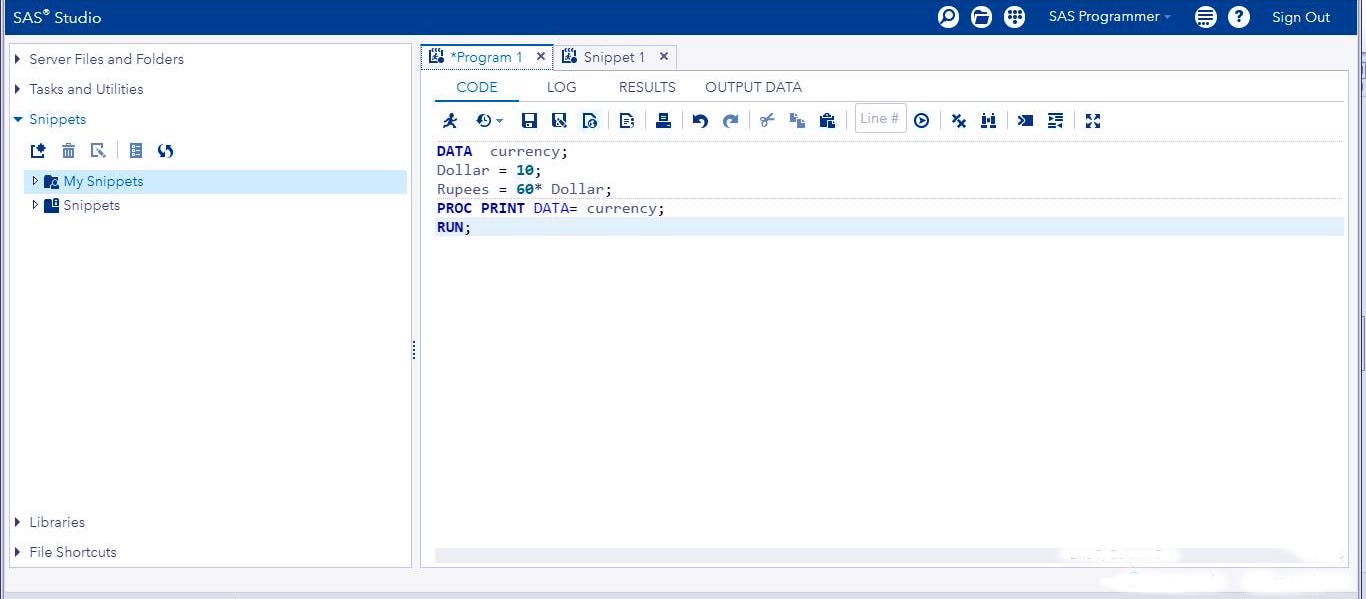Image resolution: width=1366 pixels, height=599 pixels.
Task: Open the submission history dropdown
Action: coord(489,121)
